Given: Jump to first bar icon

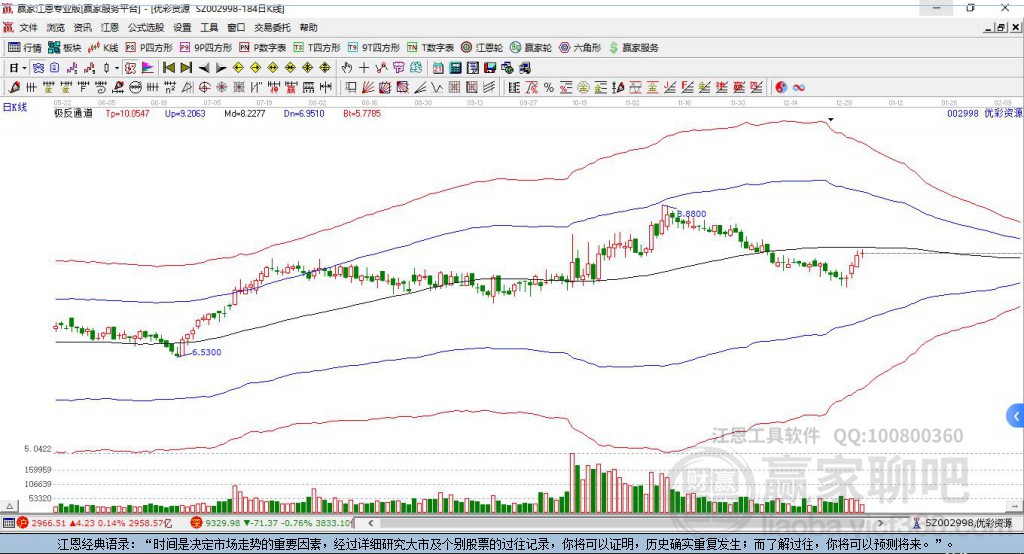Looking at the screenshot, I should coord(168,68).
